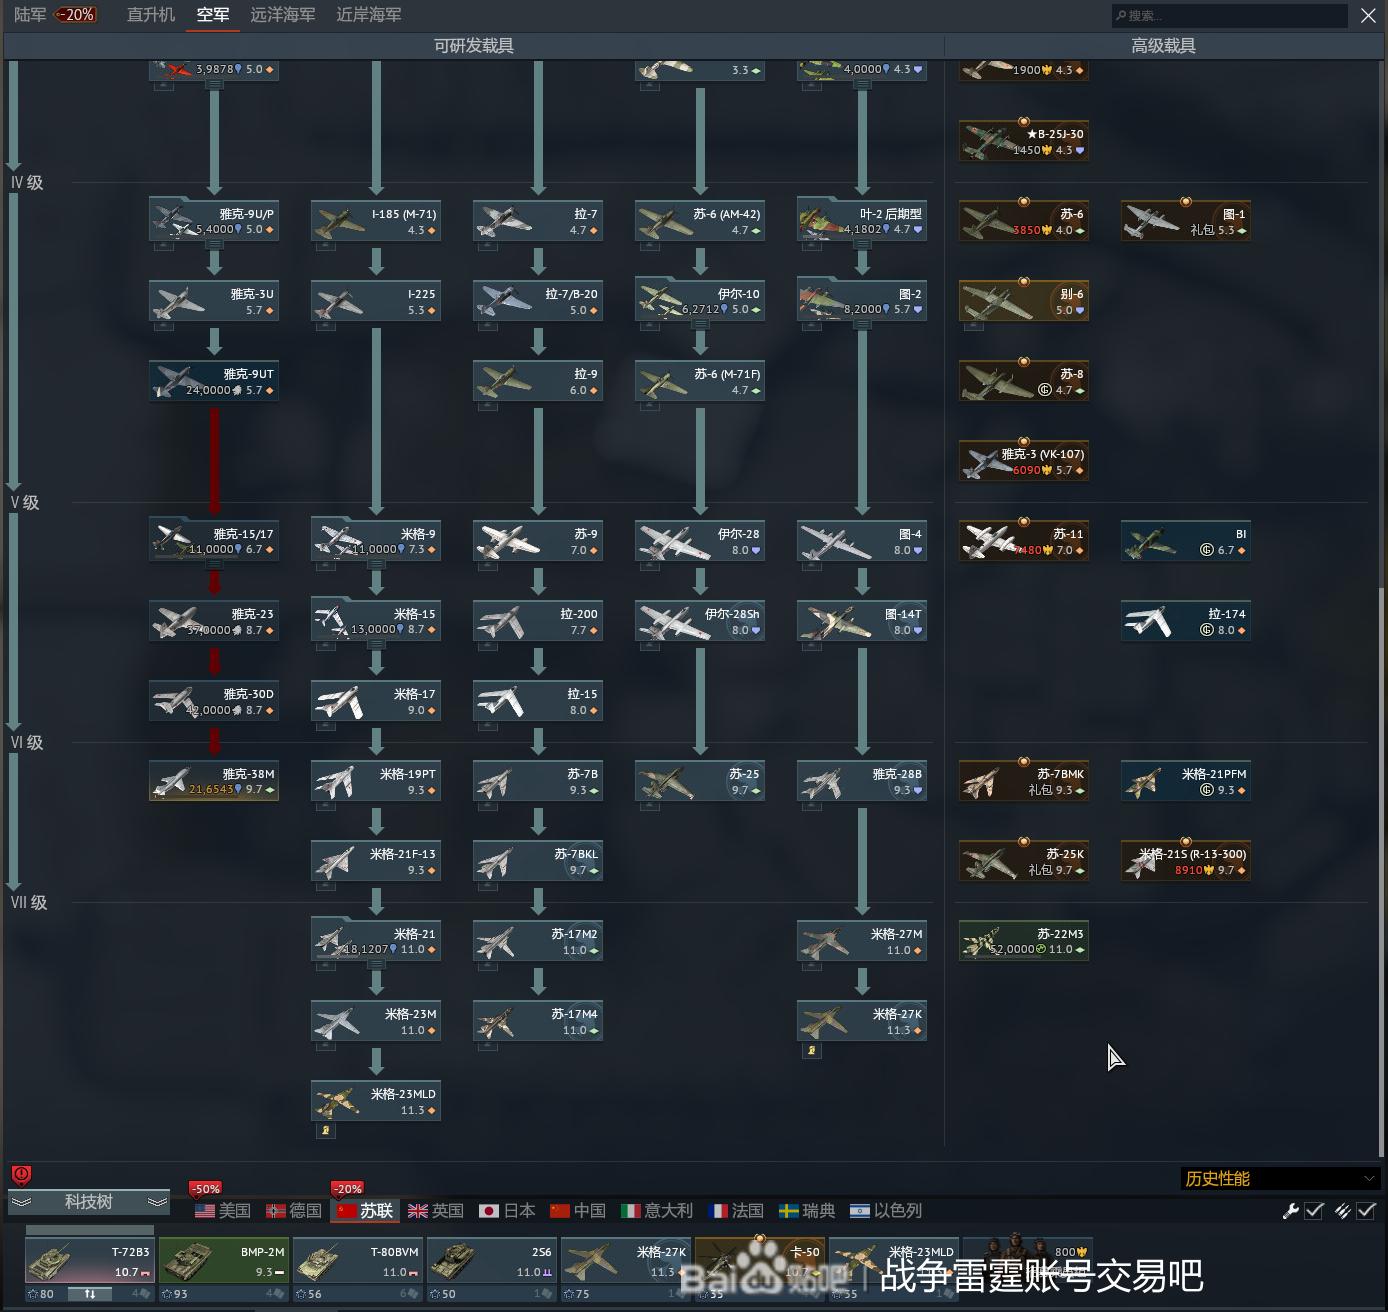Select the 米格-23MLD card in tech tree
1388x1312 pixels.
(x=376, y=1100)
